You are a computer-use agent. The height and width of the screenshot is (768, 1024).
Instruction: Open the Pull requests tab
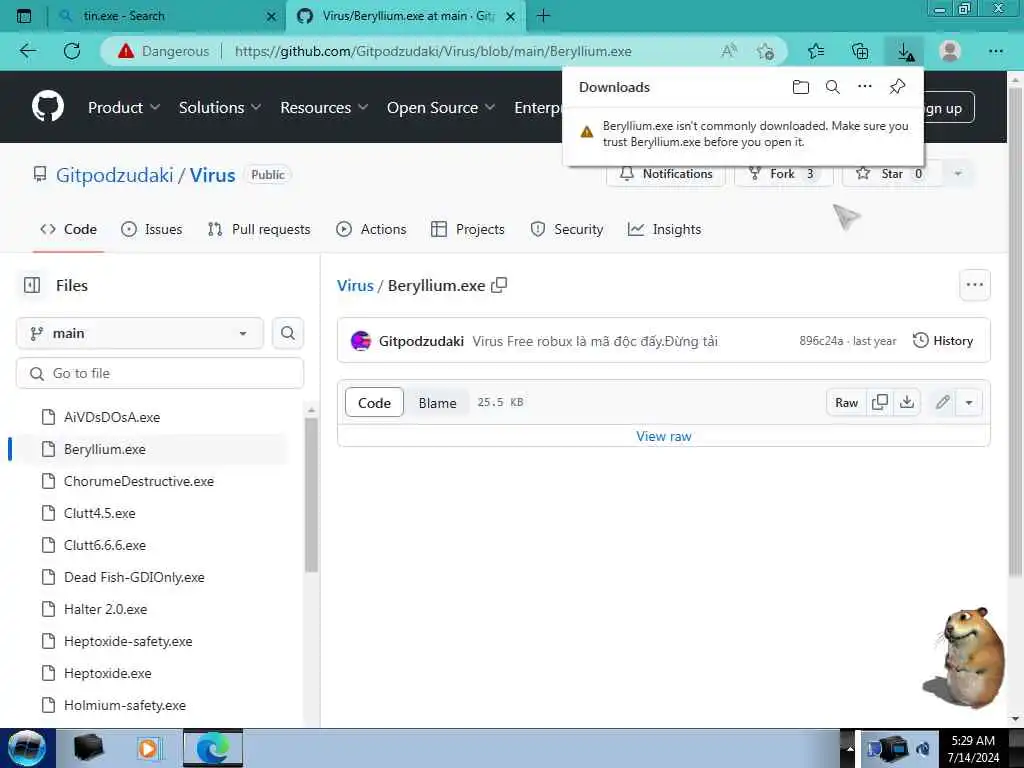point(259,229)
